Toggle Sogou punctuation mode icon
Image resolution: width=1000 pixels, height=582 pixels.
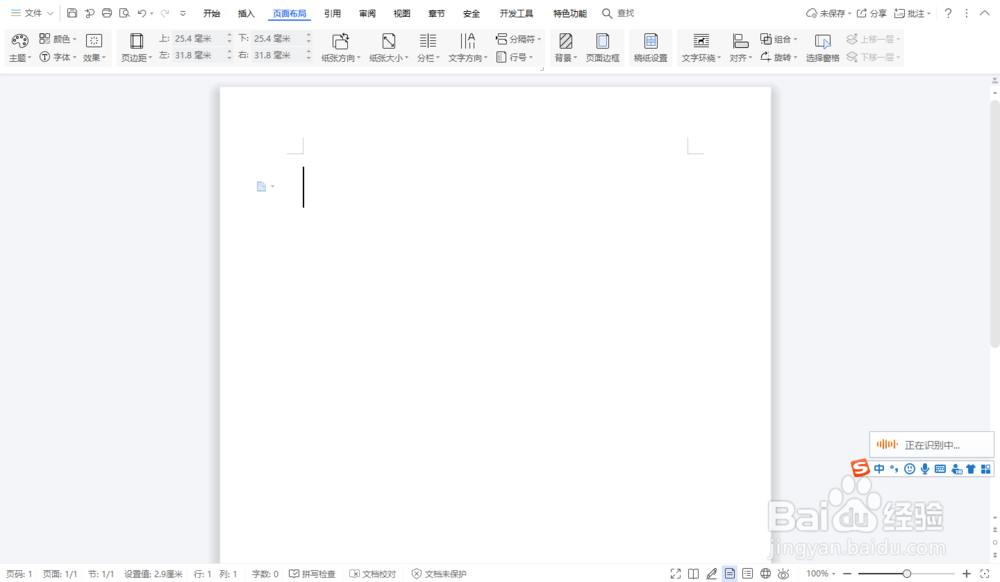894,469
